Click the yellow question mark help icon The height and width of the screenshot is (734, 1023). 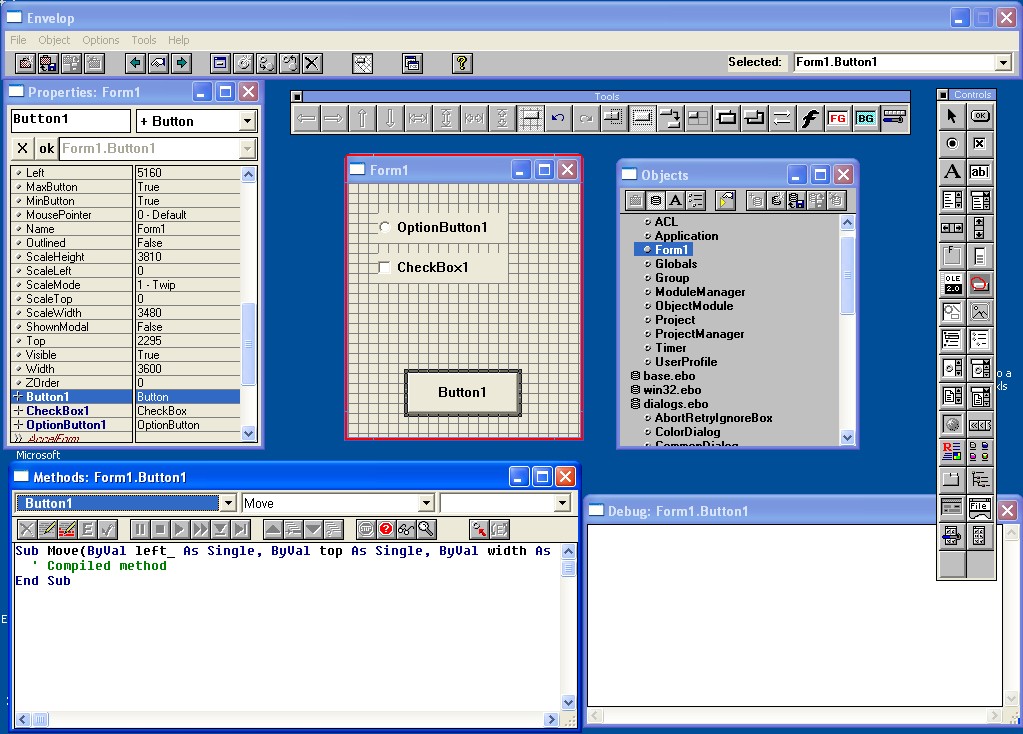(462, 63)
